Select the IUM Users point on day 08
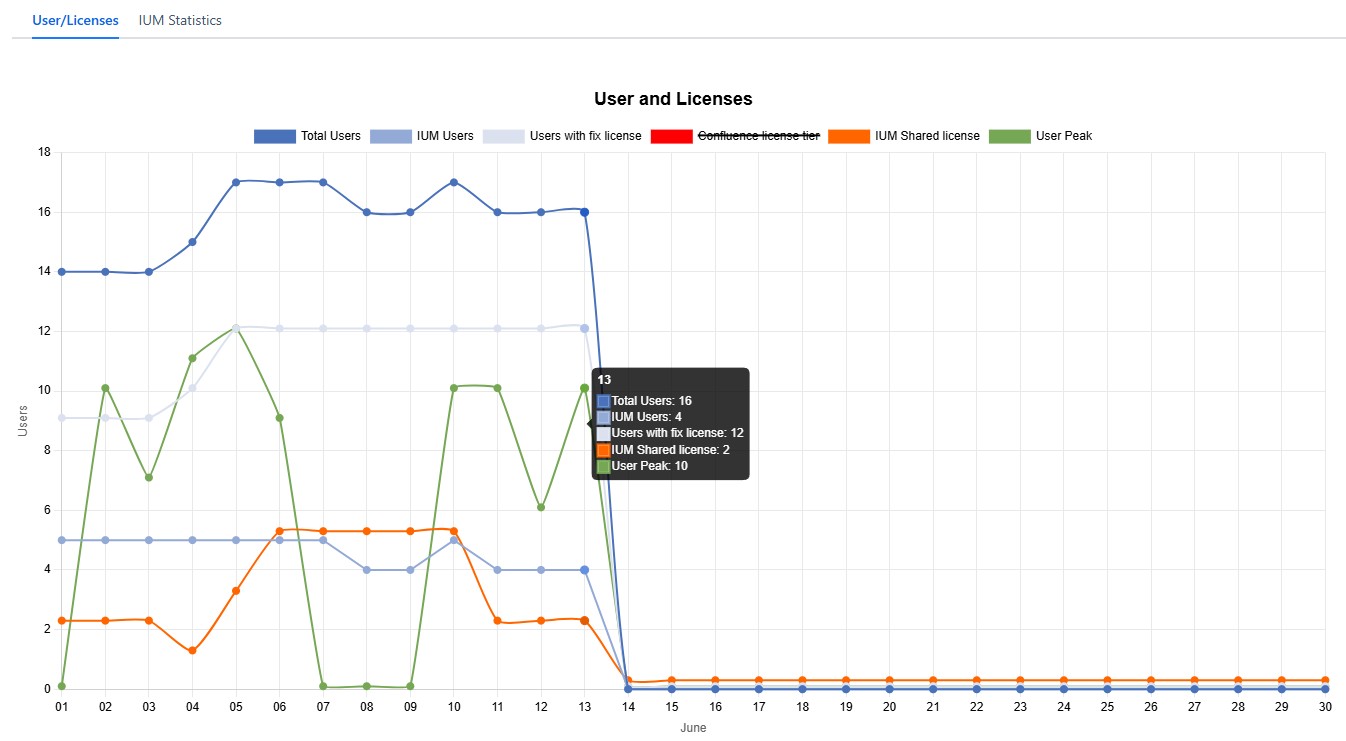 coord(367,570)
